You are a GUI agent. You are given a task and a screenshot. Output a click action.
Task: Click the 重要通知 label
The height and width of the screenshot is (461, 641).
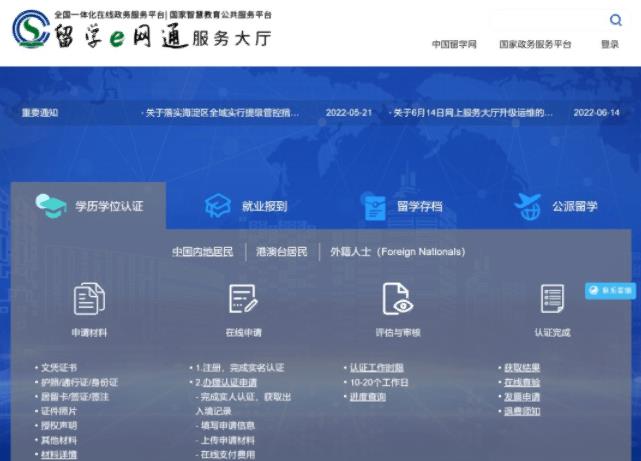click(40, 113)
